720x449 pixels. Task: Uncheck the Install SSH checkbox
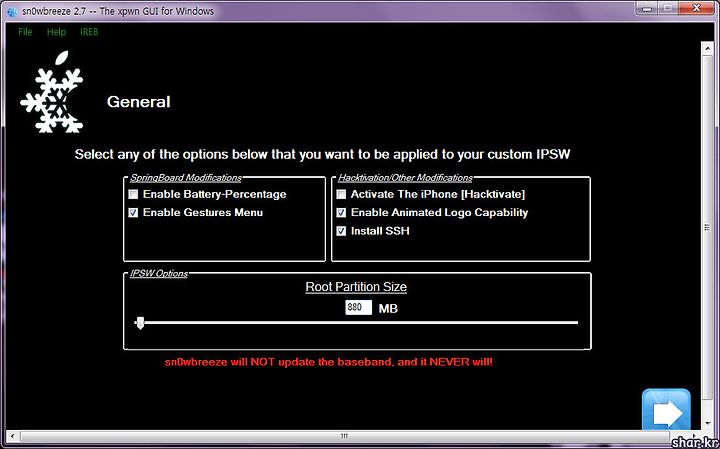pos(341,231)
